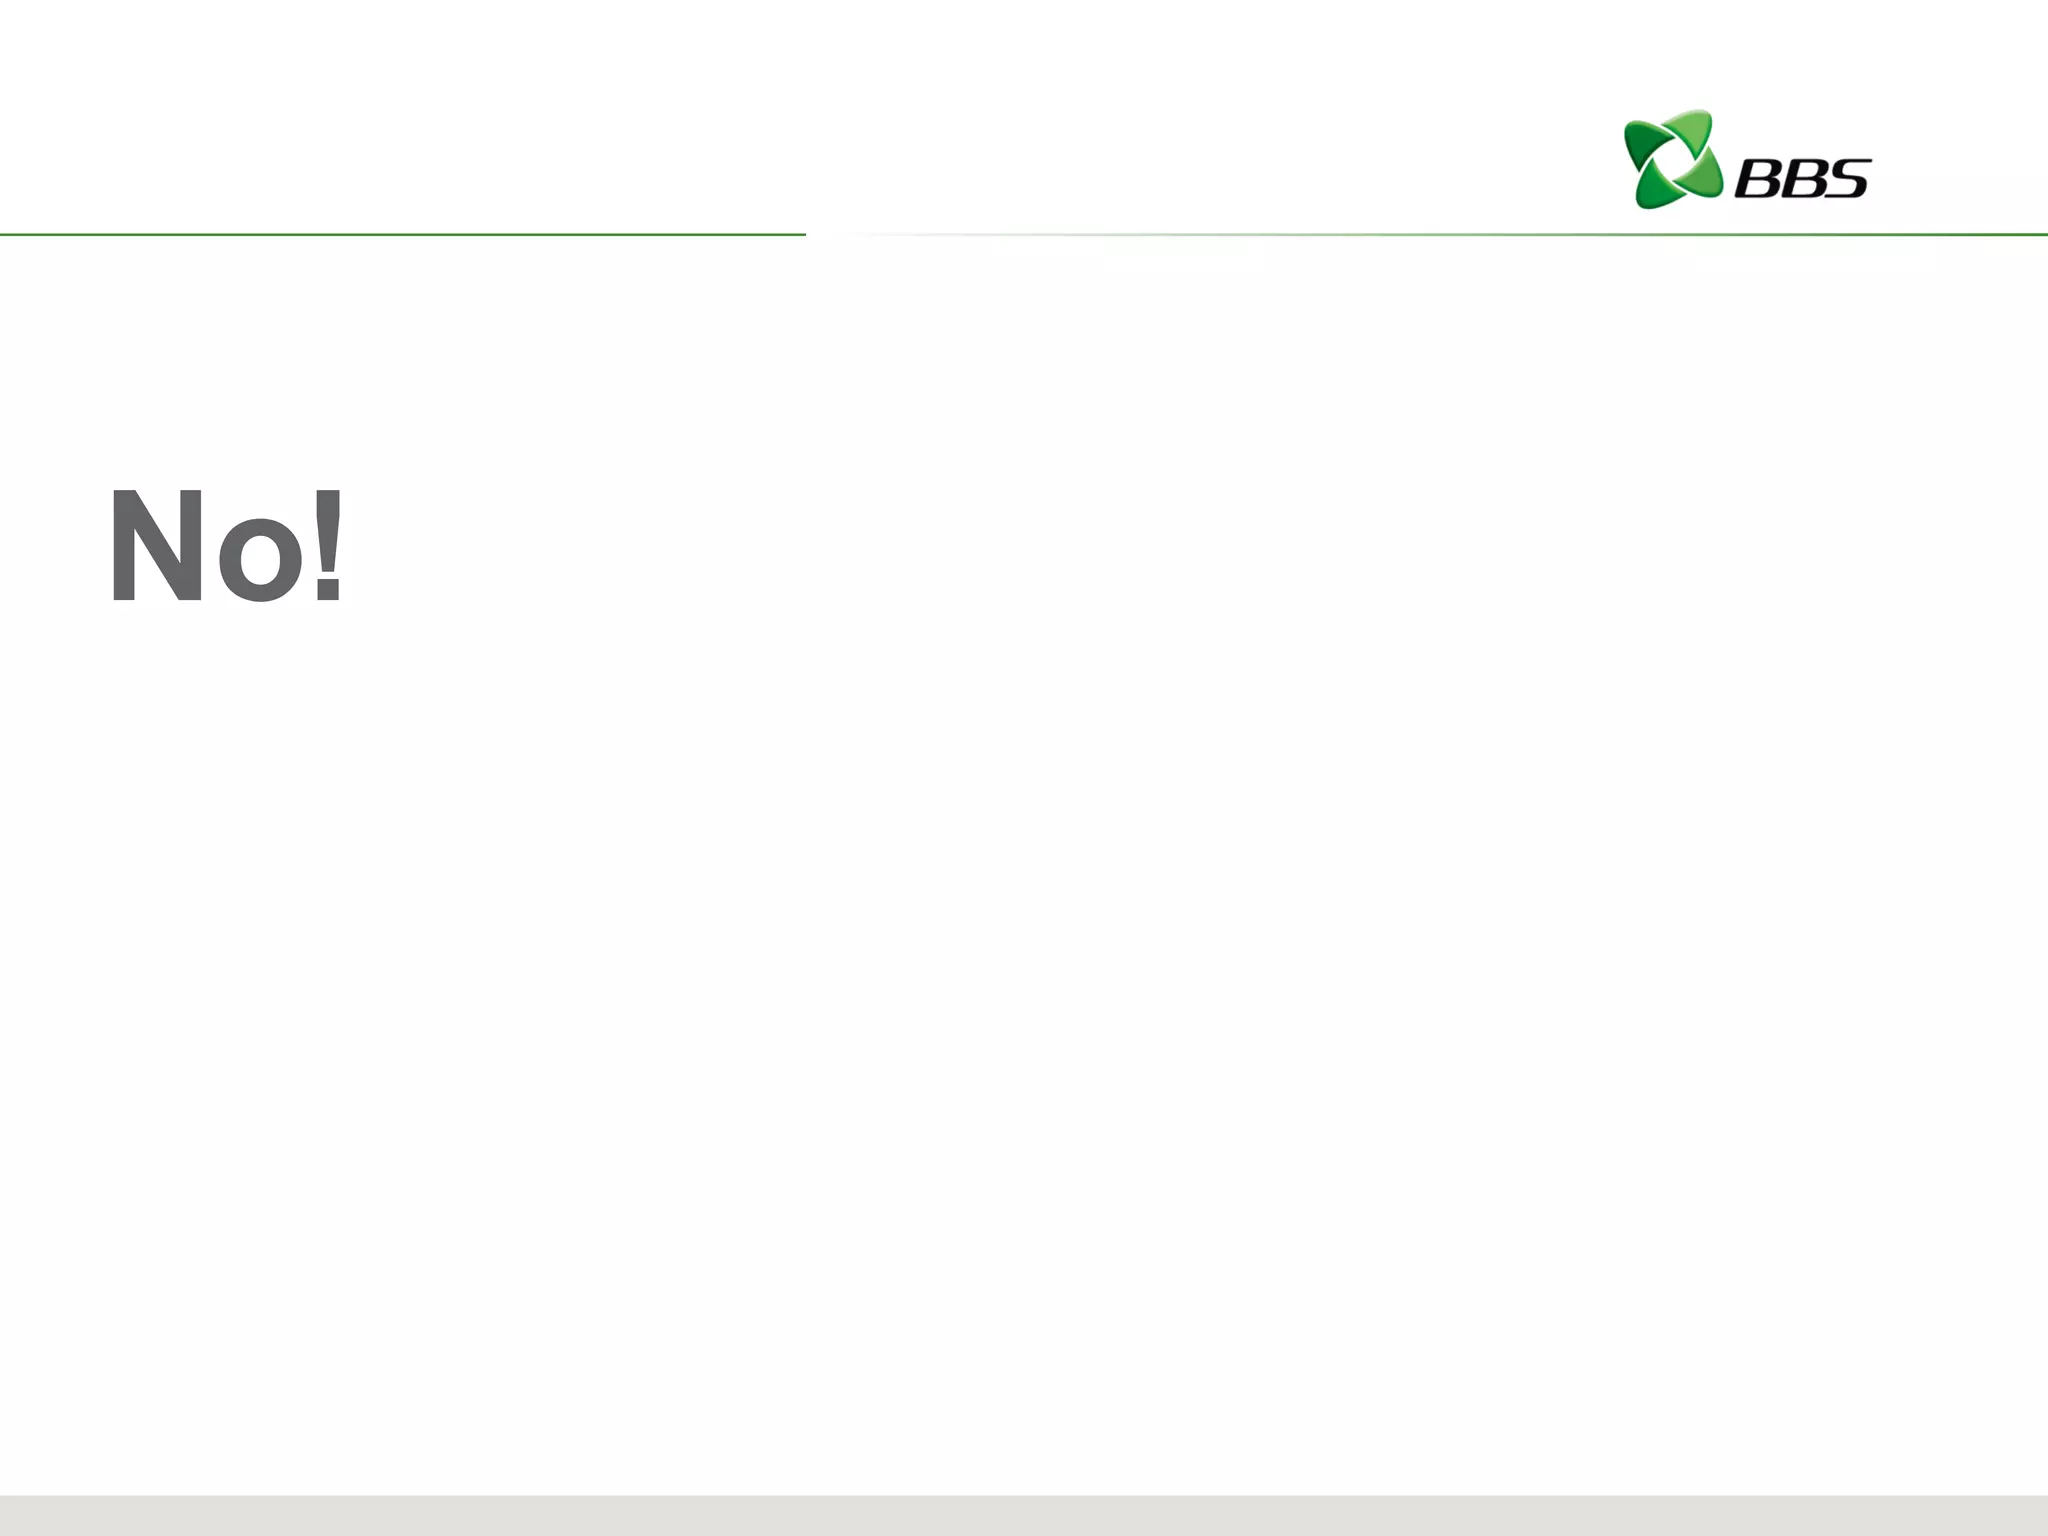Select the "No!" heading text
This screenshot has height=1536, width=2048.
[227, 546]
